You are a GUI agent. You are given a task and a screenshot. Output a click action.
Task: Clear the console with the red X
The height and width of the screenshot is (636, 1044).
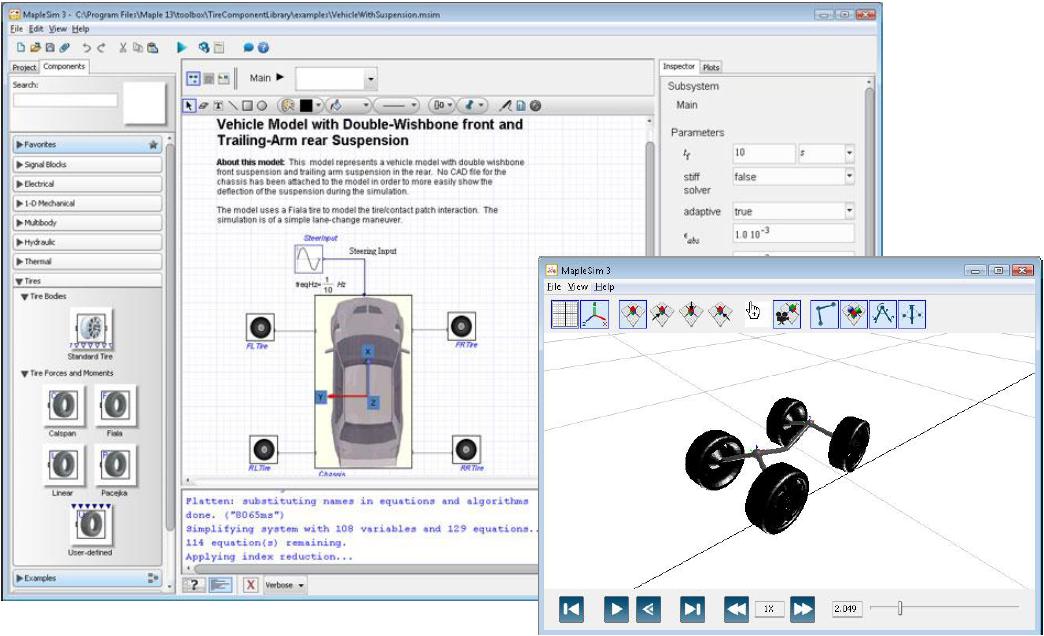(x=250, y=586)
